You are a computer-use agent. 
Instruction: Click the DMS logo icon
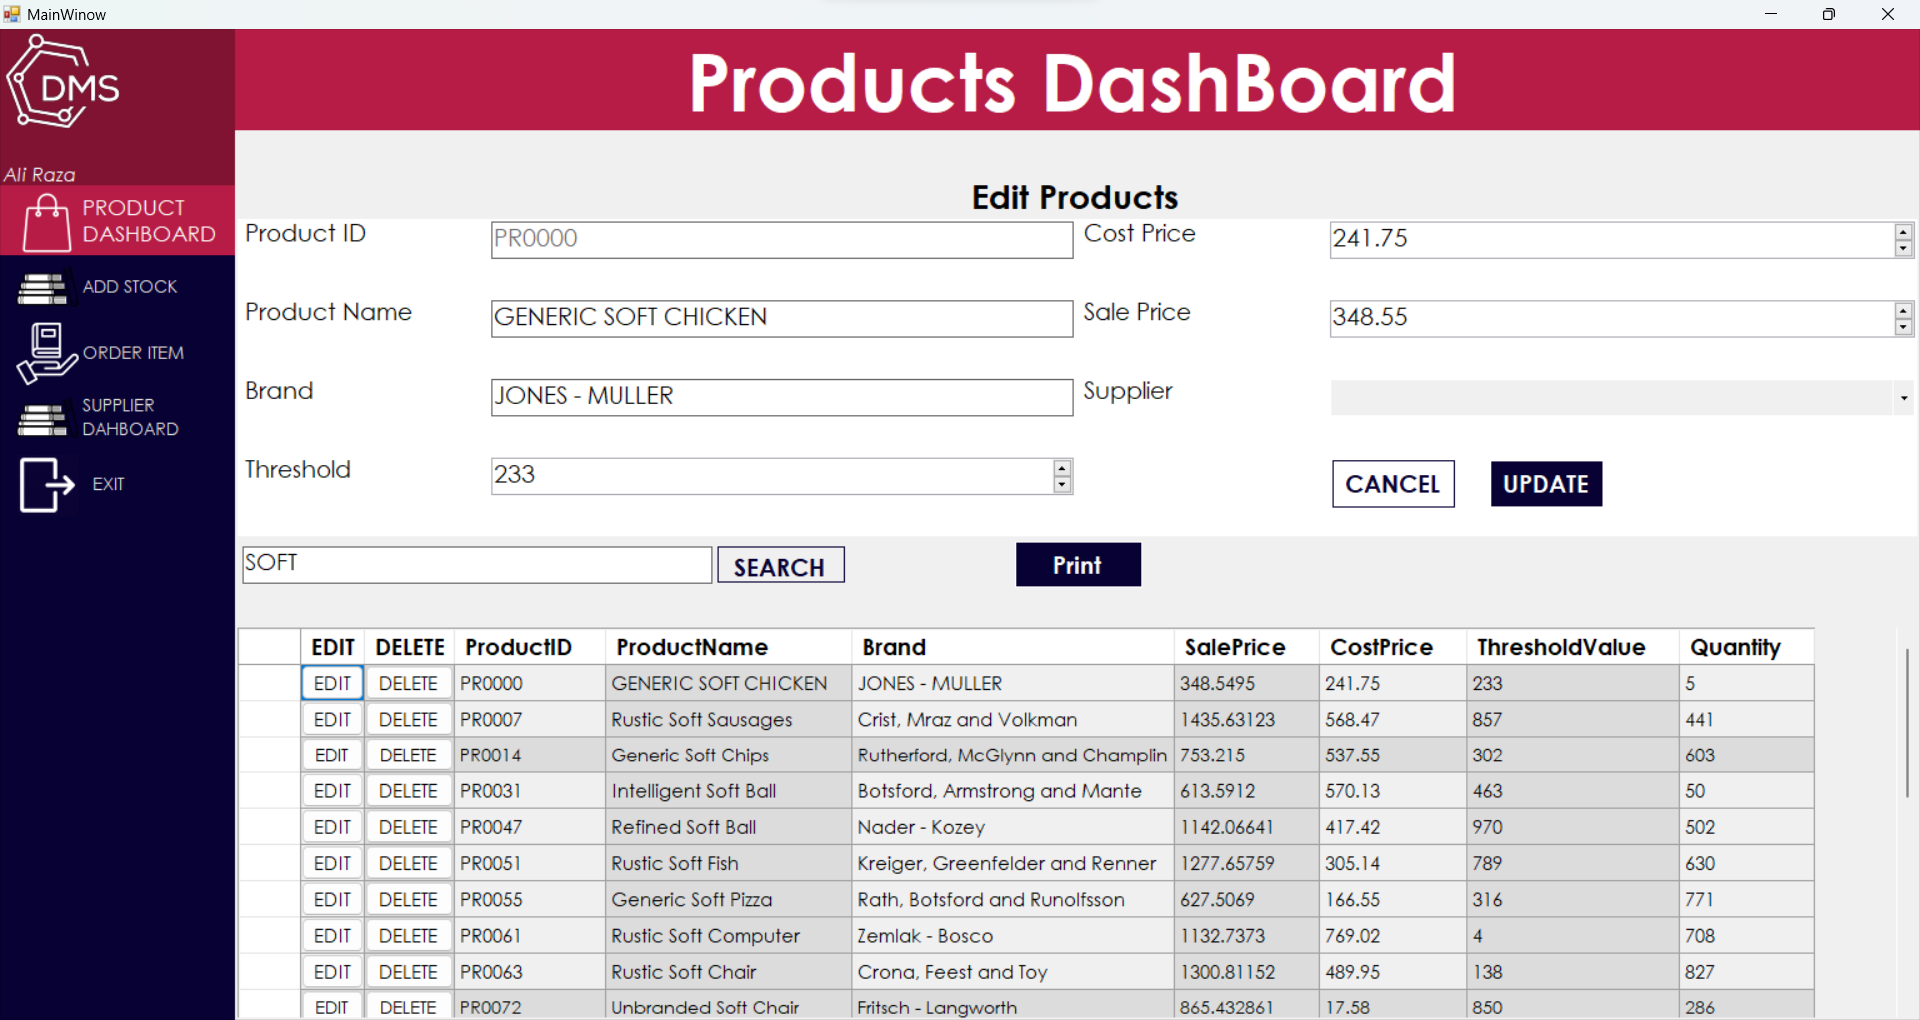[62, 84]
